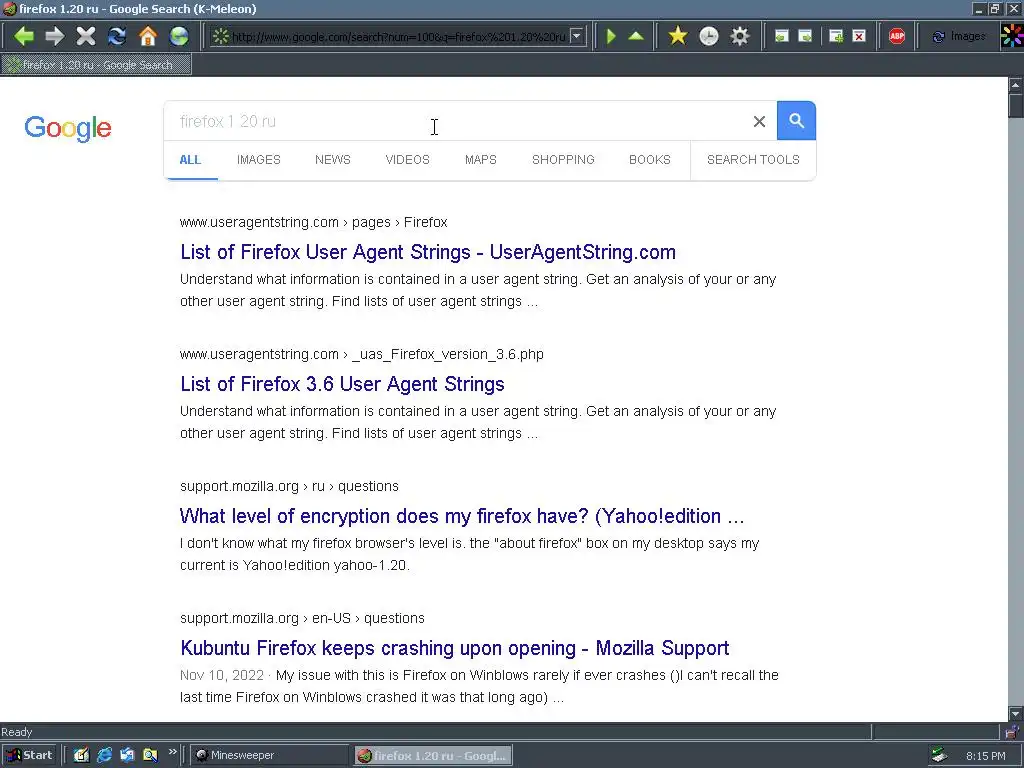Reload the current page

pos(117,36)
